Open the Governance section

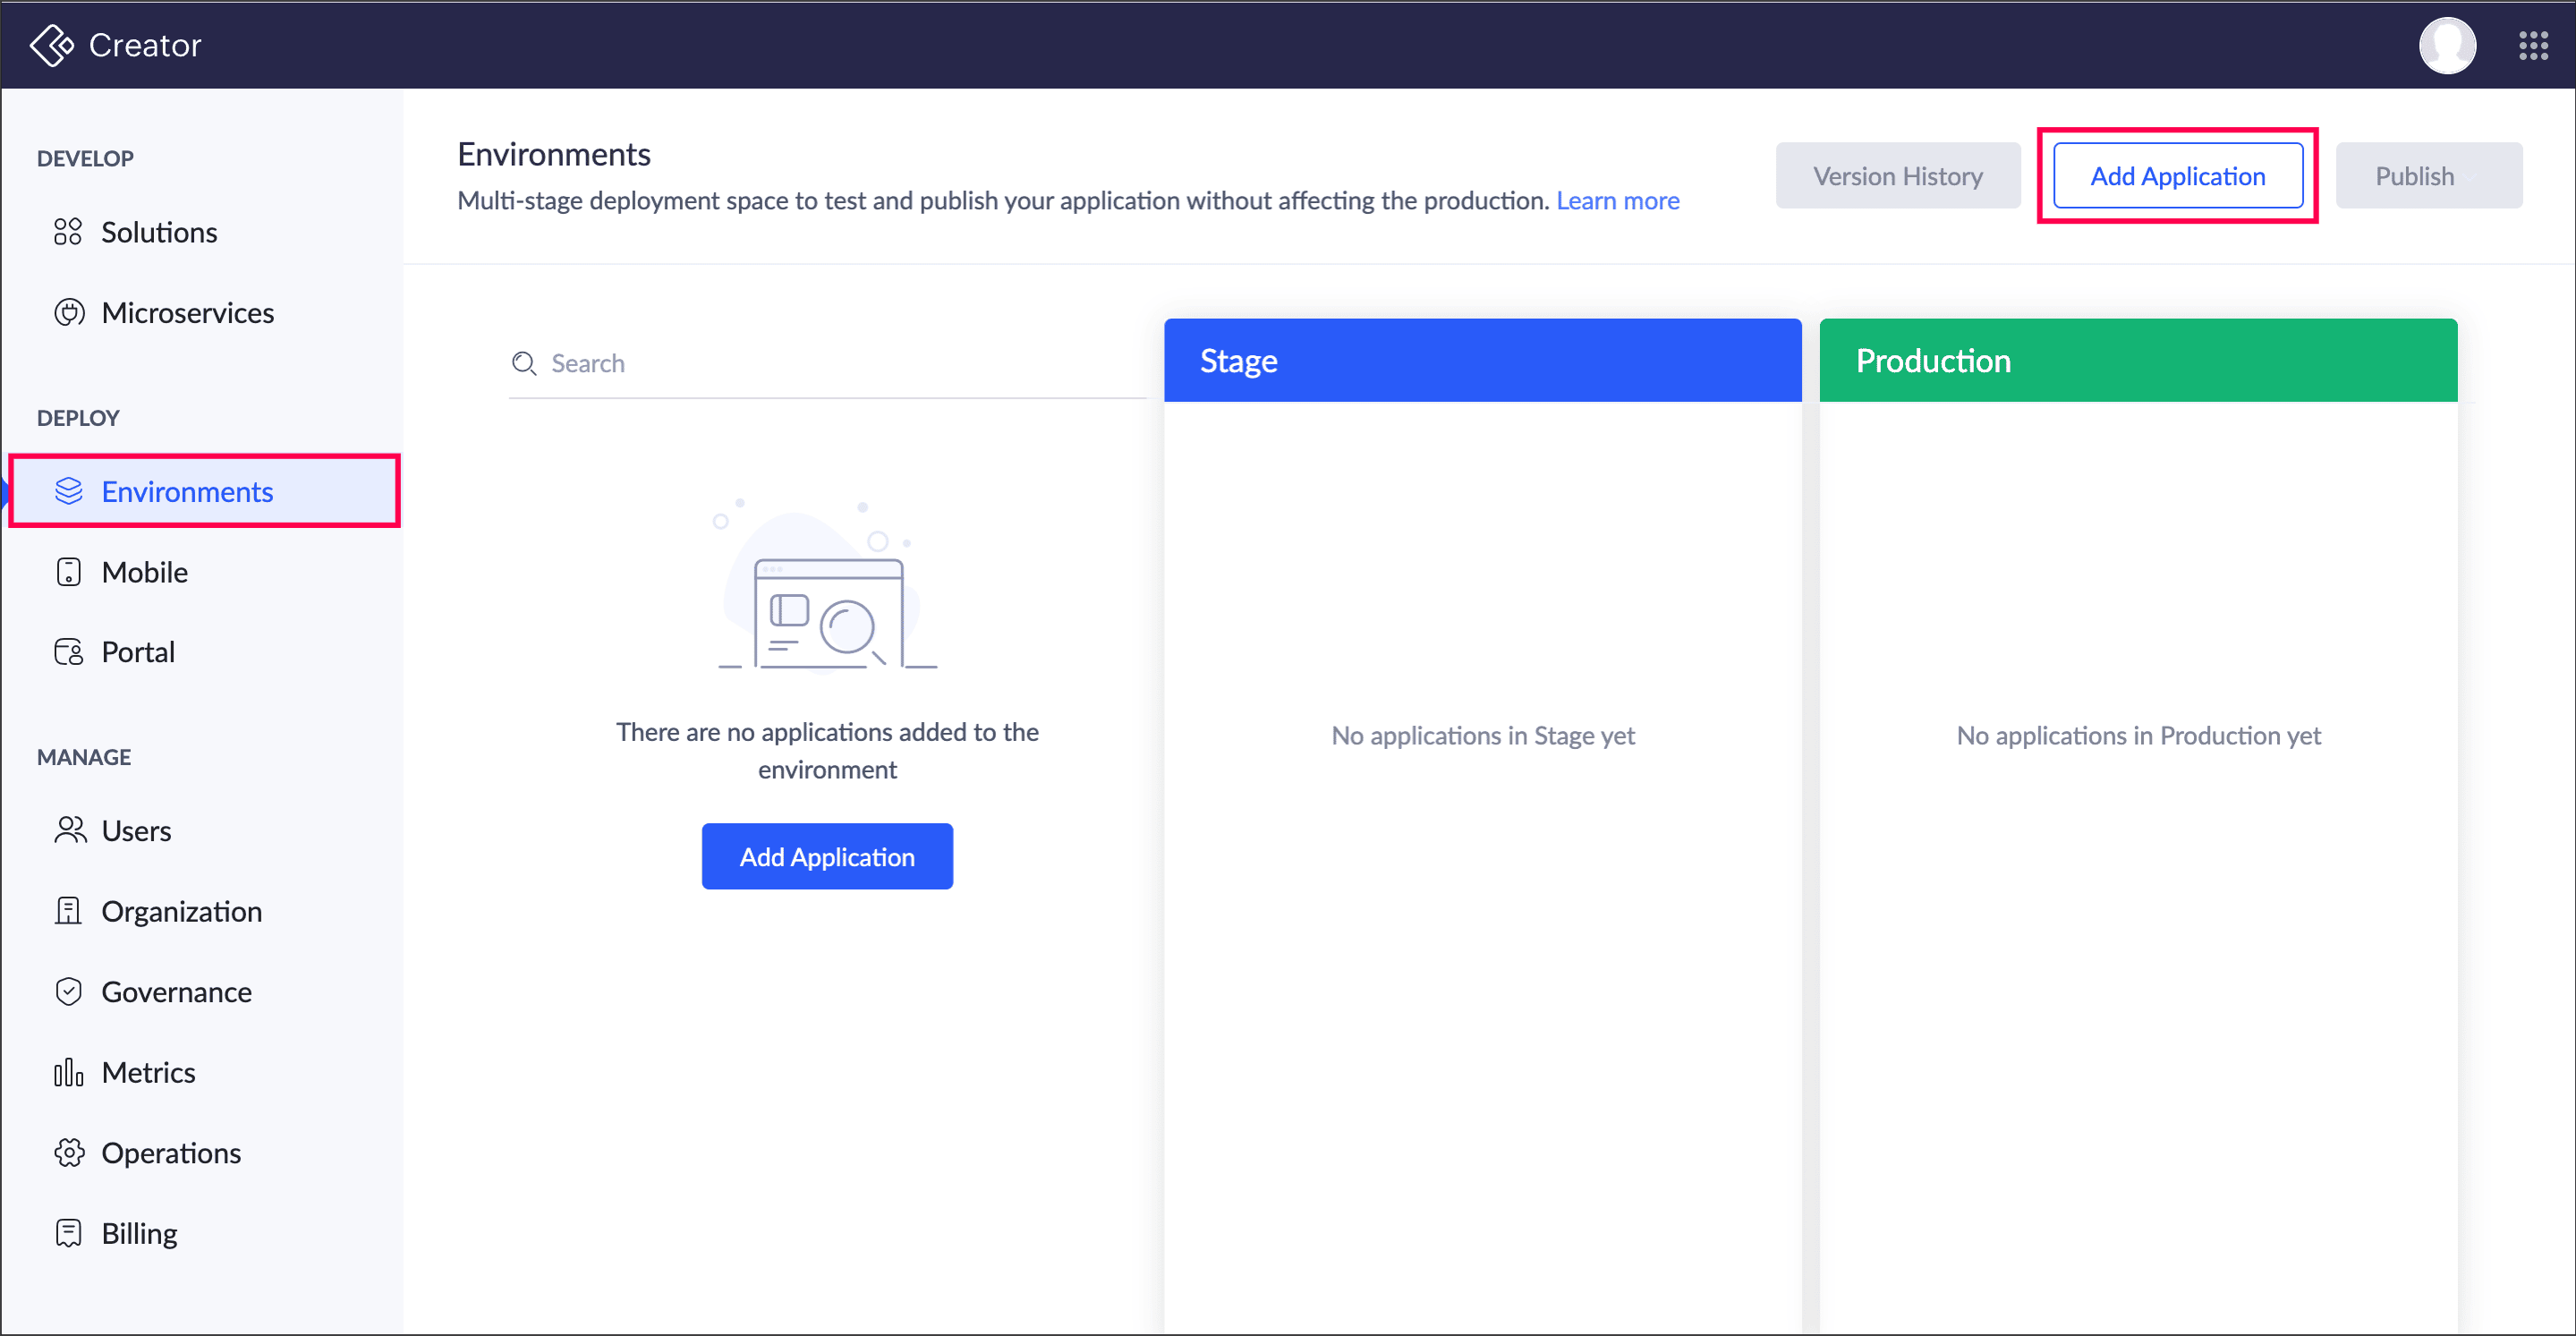coord(176,992)
